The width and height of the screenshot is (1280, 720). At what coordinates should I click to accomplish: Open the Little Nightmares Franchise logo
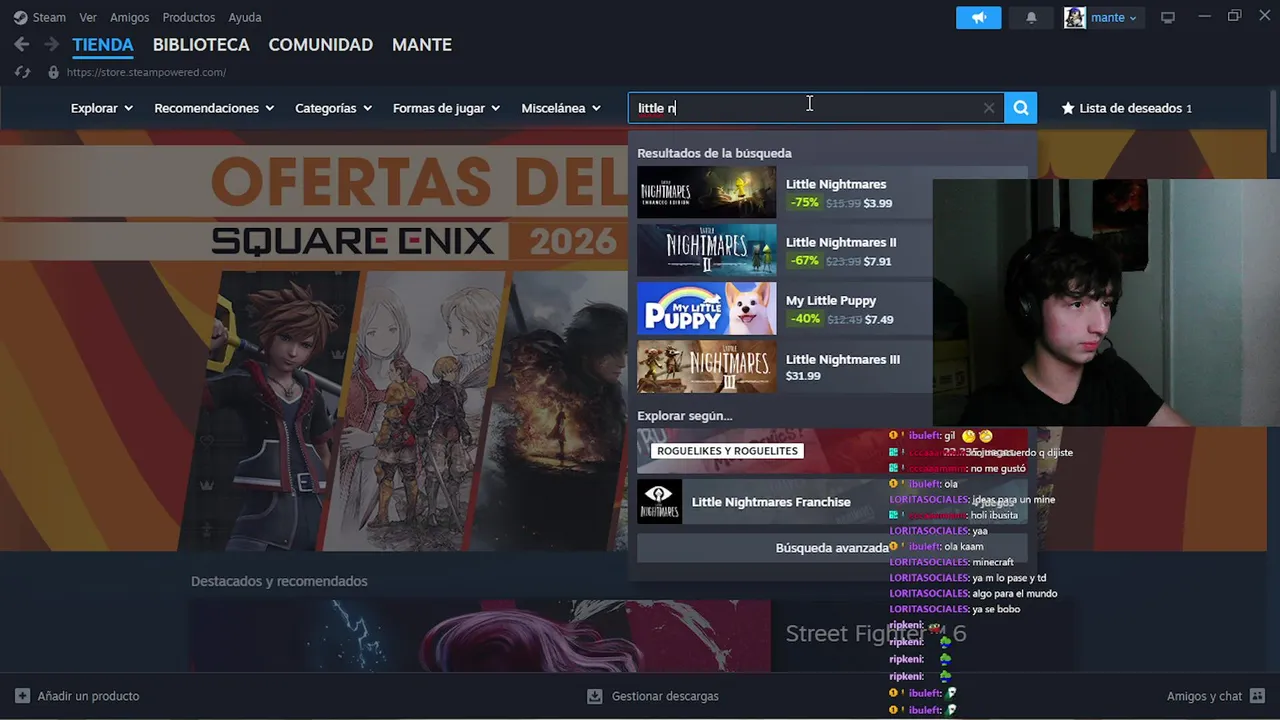click(x=659, y=502)
